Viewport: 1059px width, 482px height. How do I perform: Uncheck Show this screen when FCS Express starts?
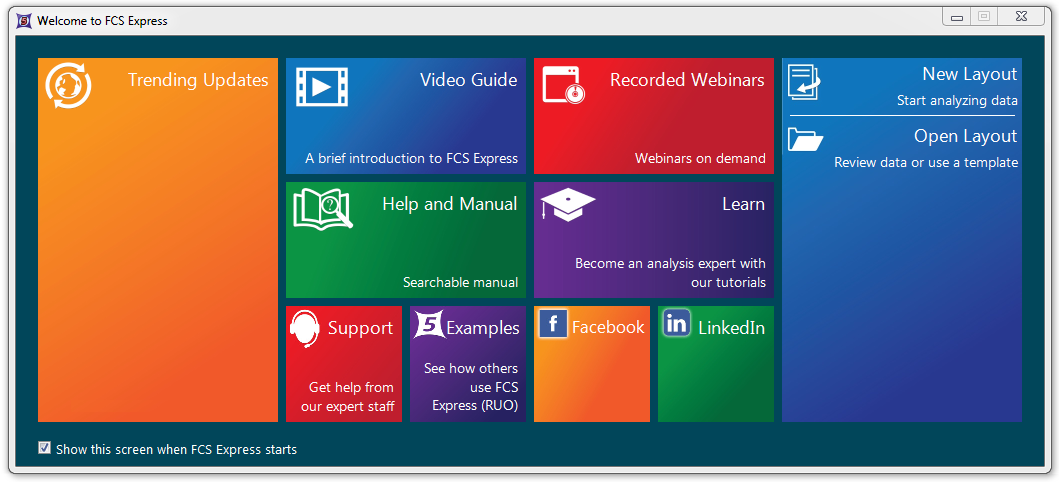[44, 448]
